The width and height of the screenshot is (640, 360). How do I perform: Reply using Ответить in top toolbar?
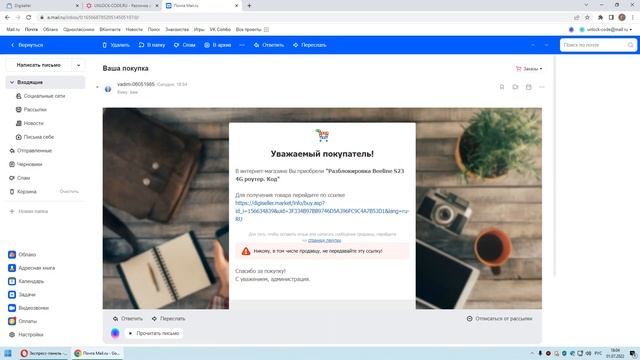[269, 45]
